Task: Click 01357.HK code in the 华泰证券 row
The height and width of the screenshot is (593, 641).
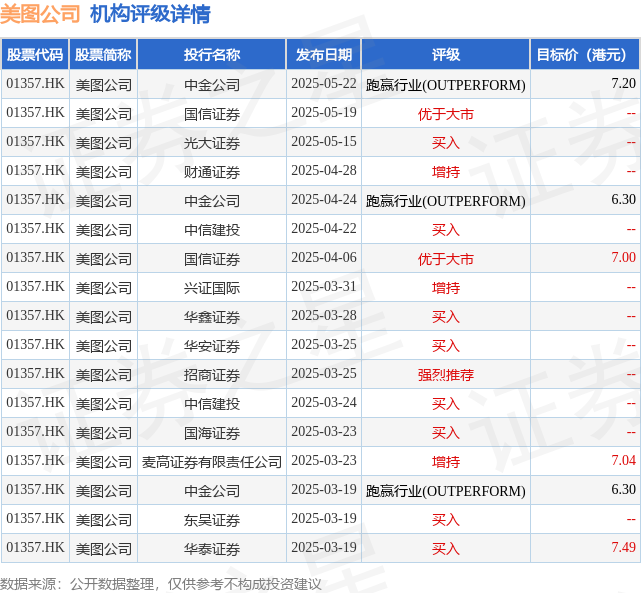Action: (x=35, y=548)
